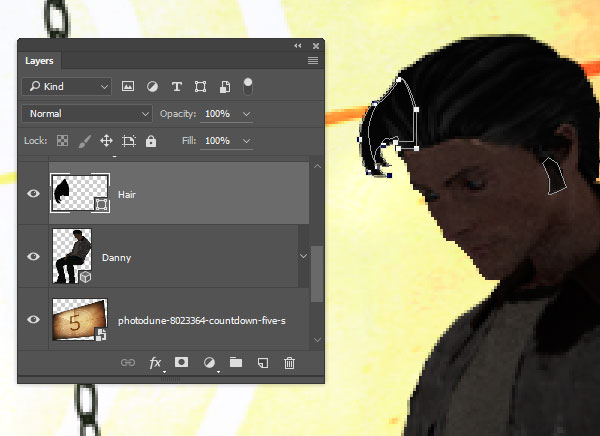Create a new group folder icon
The height and width of the screenshot is (436, 600).
click(236, 362)
